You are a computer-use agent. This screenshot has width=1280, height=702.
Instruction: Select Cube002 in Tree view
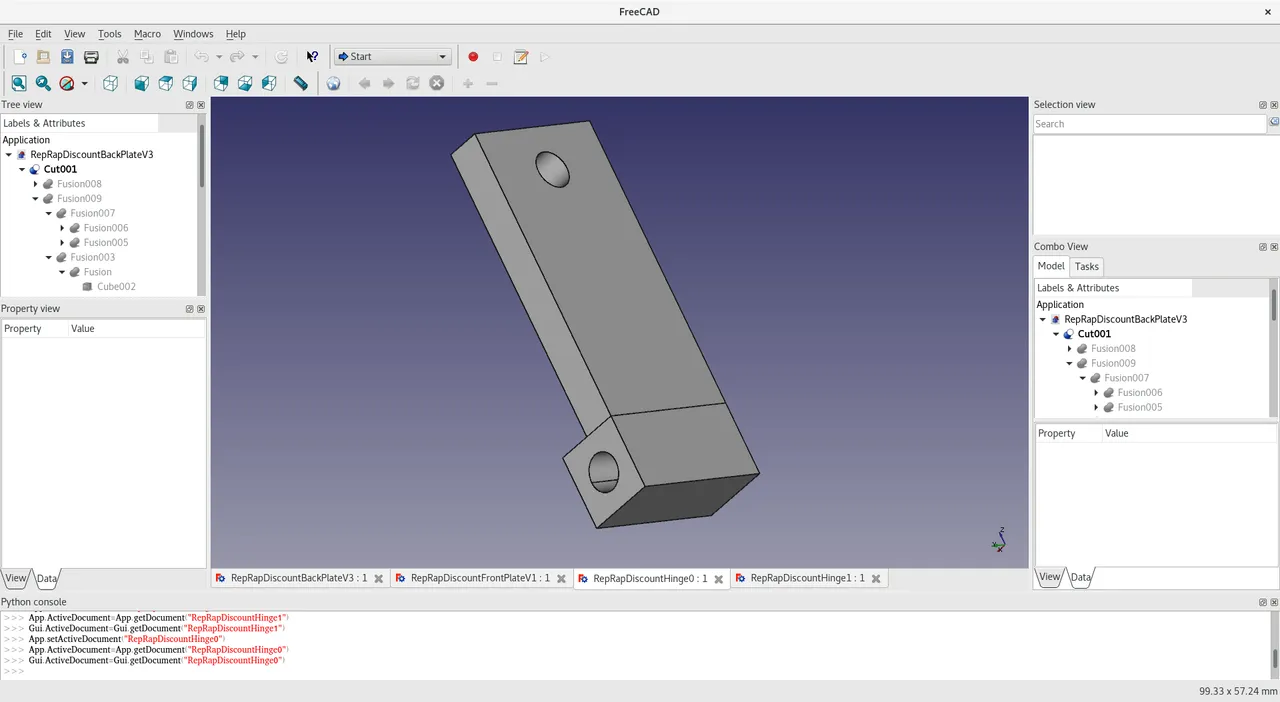pyautogui.click(x=116, y=287)
